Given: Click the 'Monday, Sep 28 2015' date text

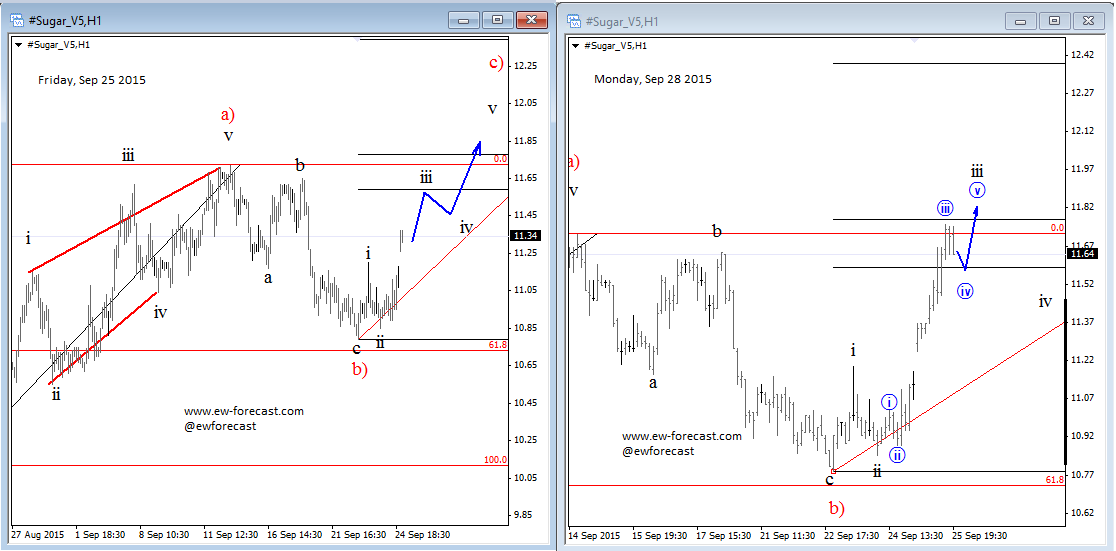Looking at the screenshot, I should tap(652, 79).
